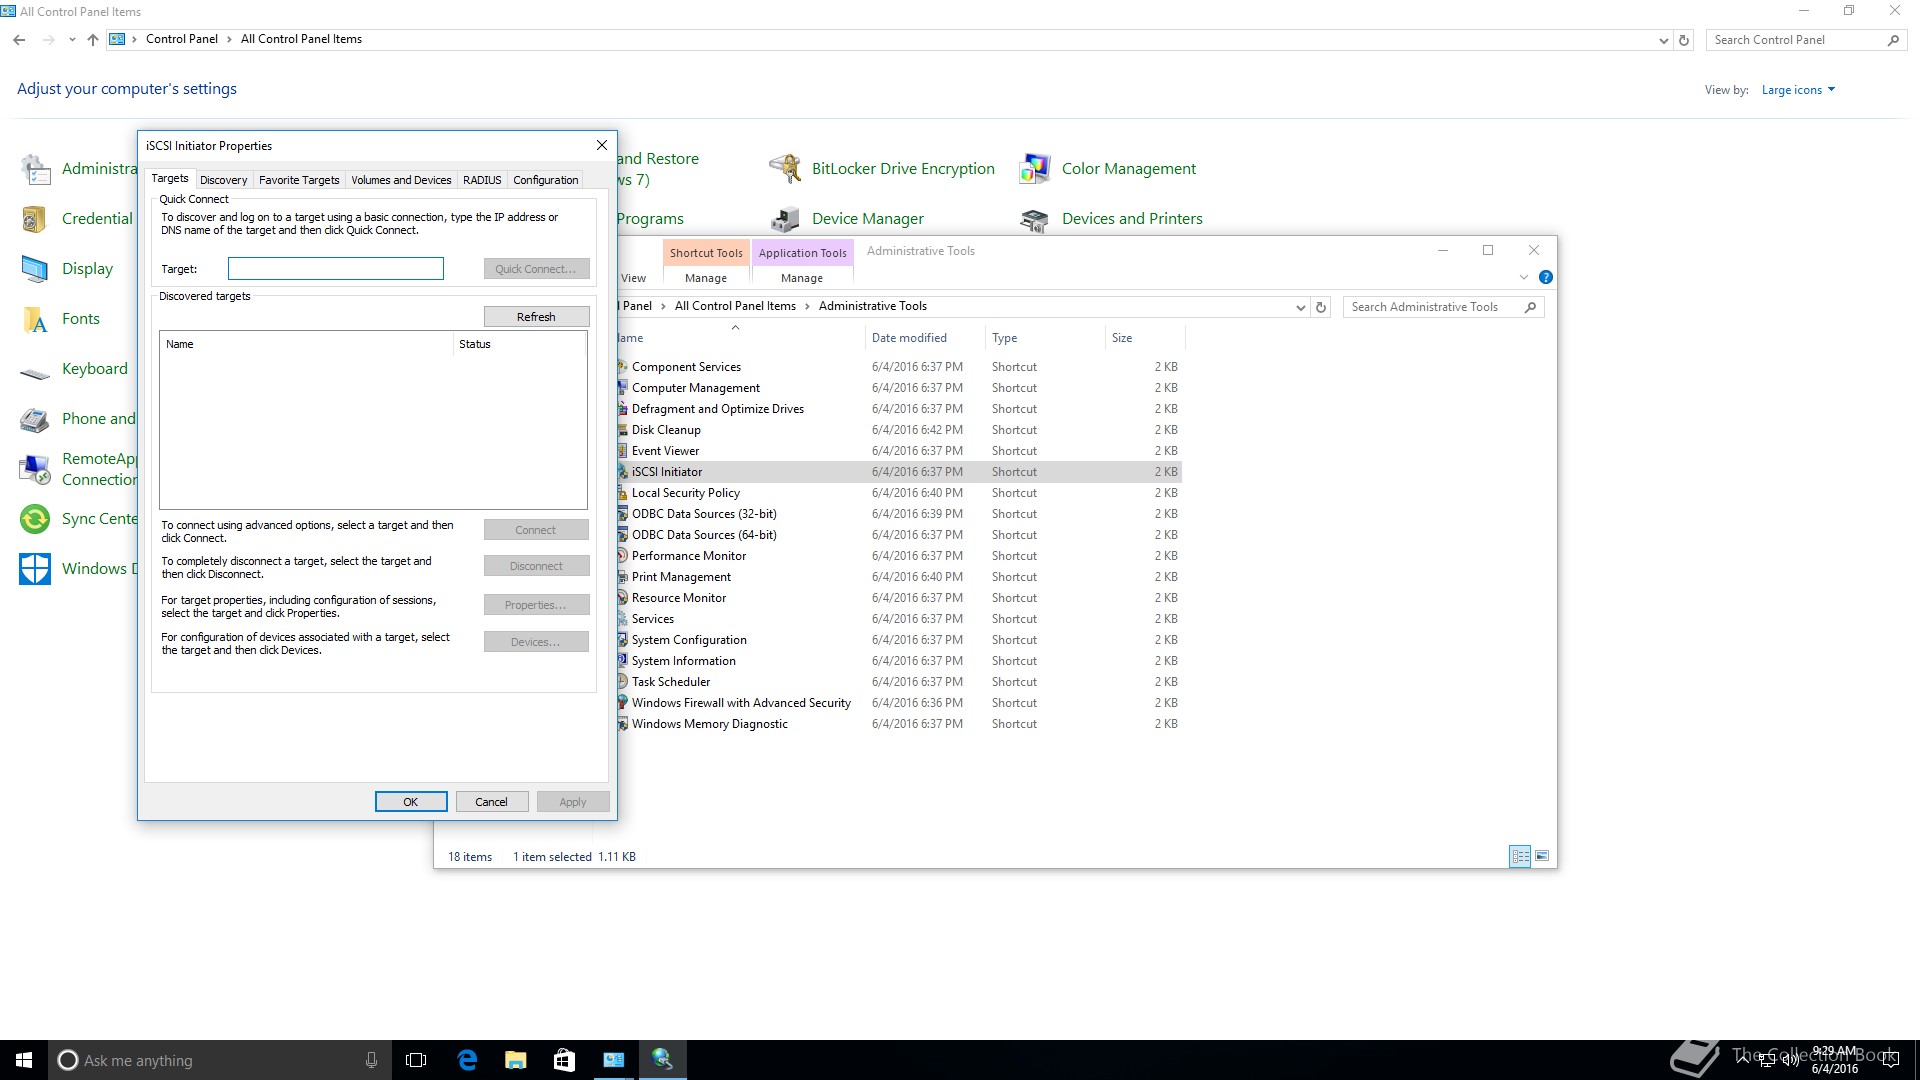Go back in Control Panel

[19, 40]
